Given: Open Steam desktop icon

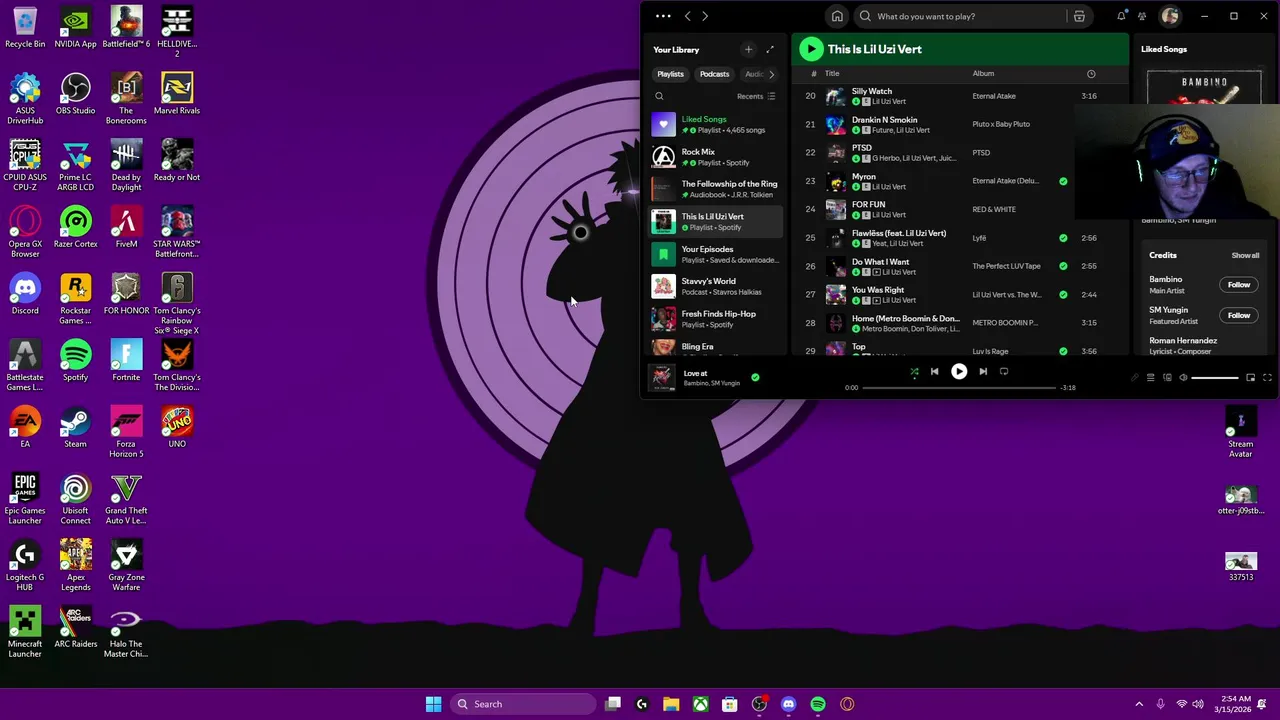Looking at the screenshot, I should 75,427.
